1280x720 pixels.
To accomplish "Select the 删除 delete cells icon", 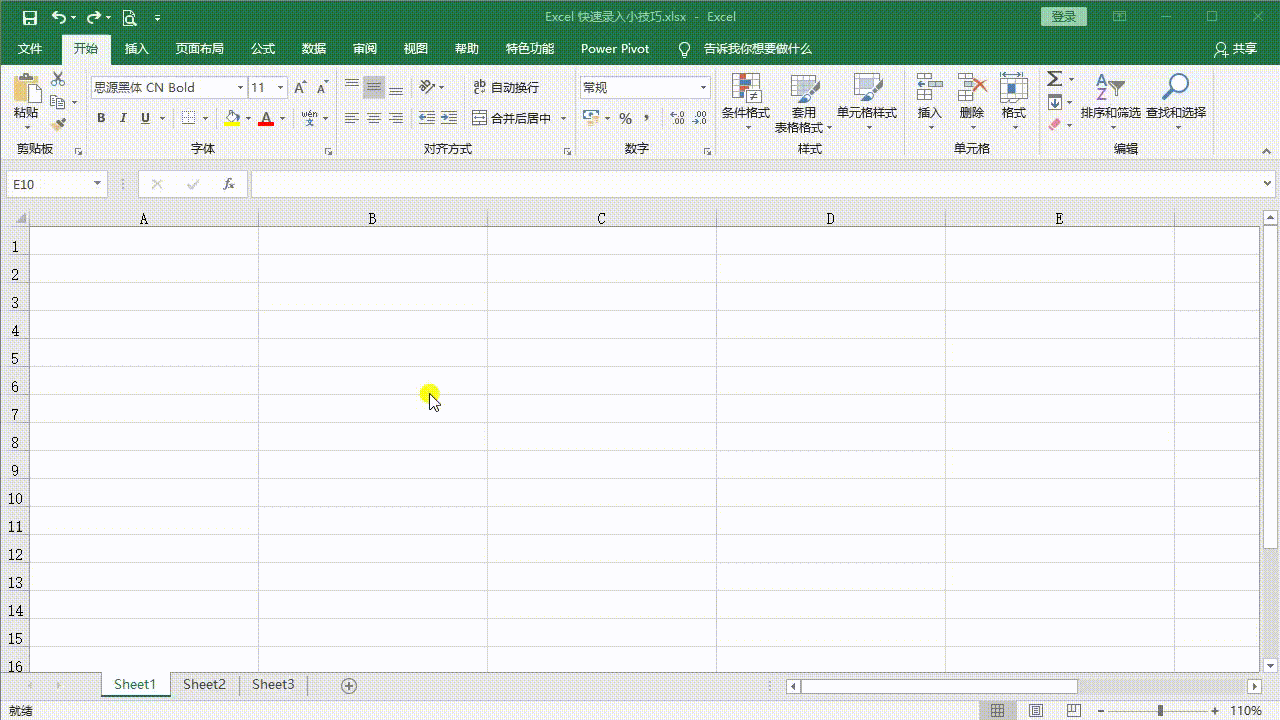I will (970, 95).
